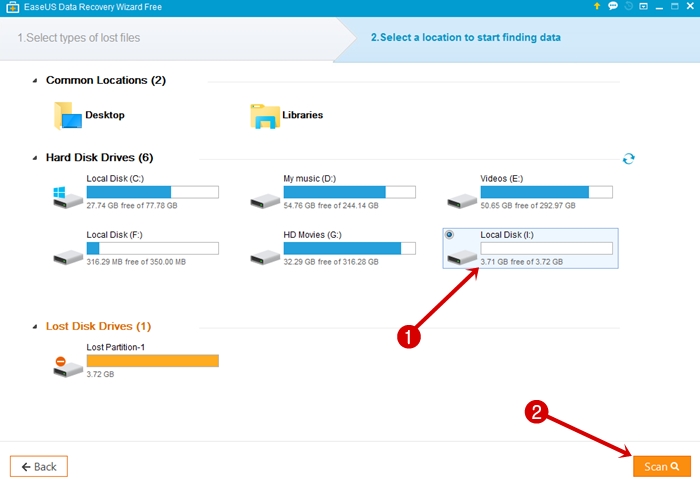Image resolution: width=700 pixels, height=483 pixels.
Task: Click the Videos (E:) usage bar
Action: 546,192
